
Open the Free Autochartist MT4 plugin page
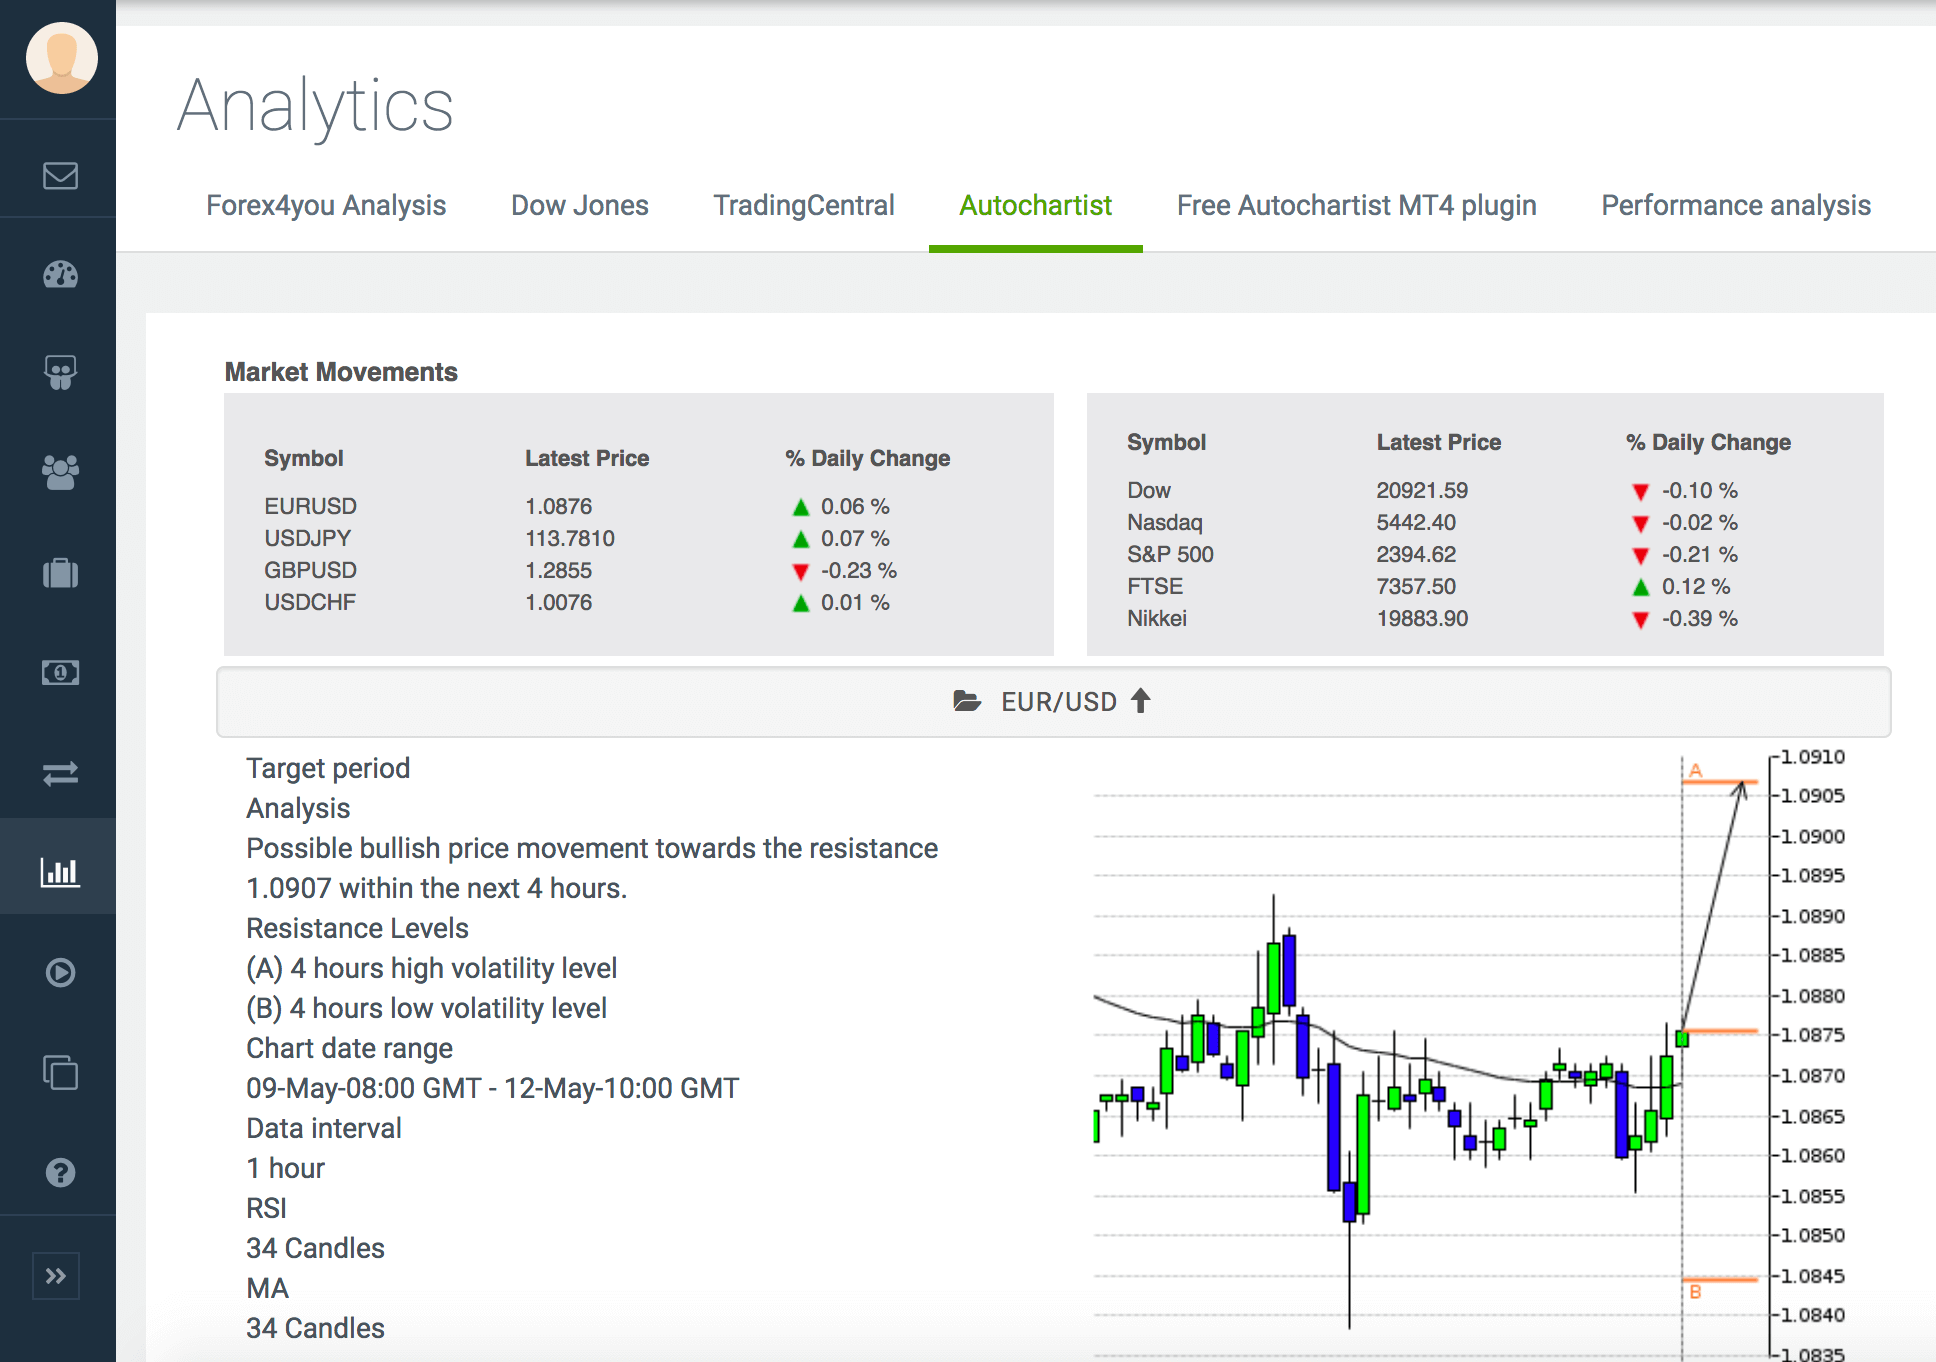coord(1356,205)
